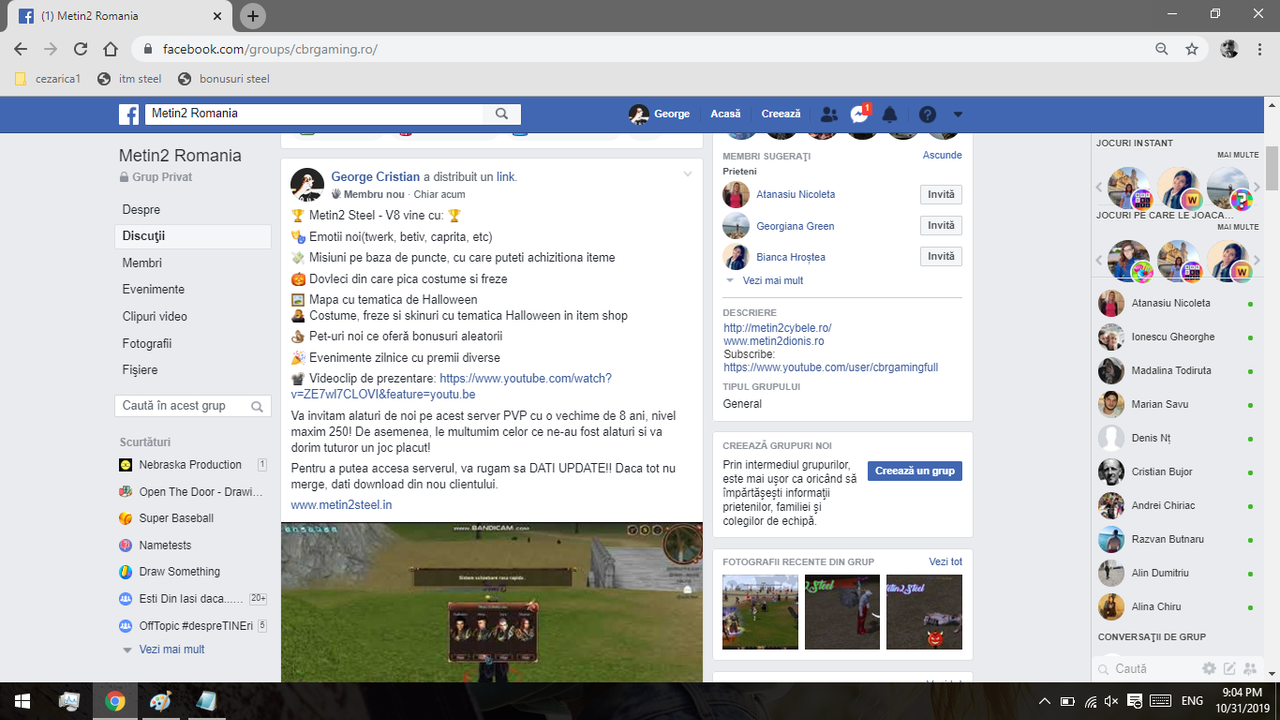Click 'Ascunde' to hide suggested members

942,155
